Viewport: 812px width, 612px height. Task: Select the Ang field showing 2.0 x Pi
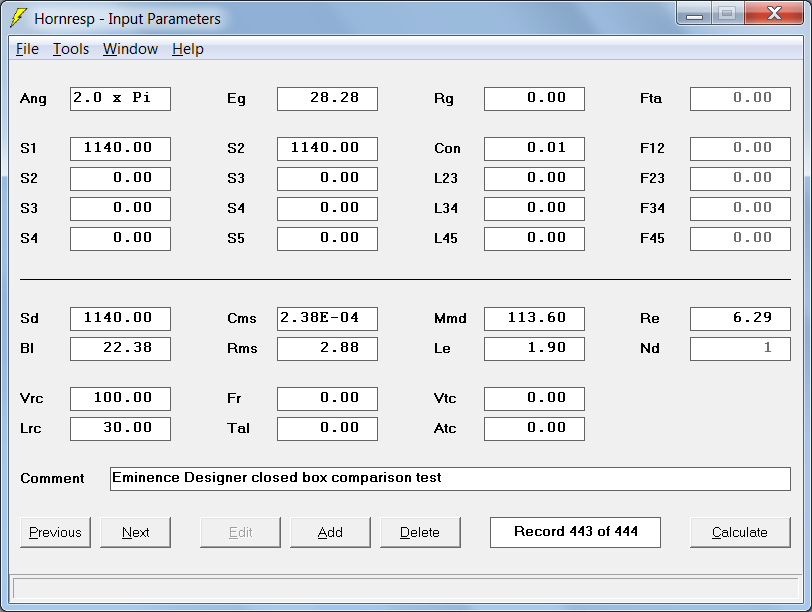click(x=120, y=98)
